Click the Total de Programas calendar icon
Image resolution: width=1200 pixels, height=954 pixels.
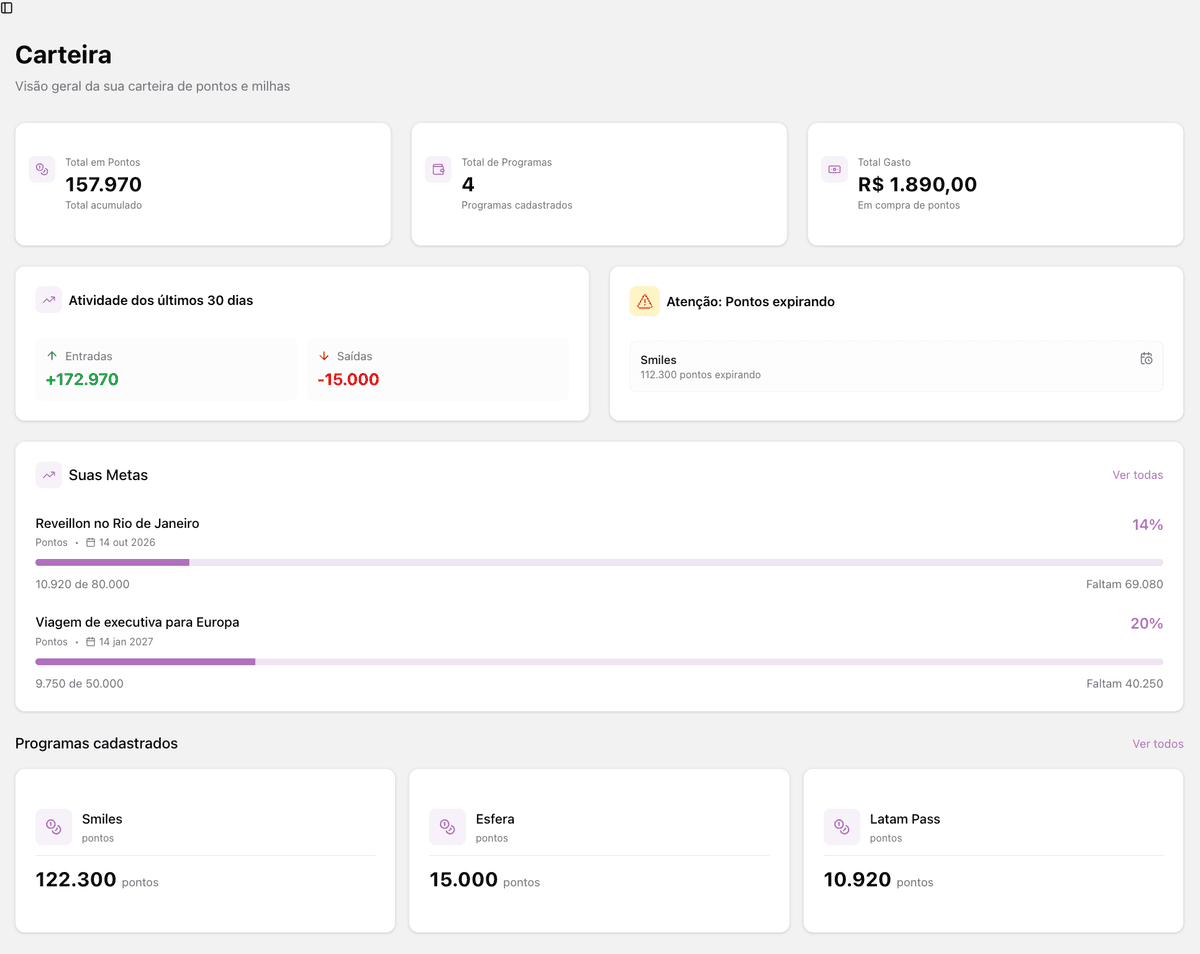438,169
